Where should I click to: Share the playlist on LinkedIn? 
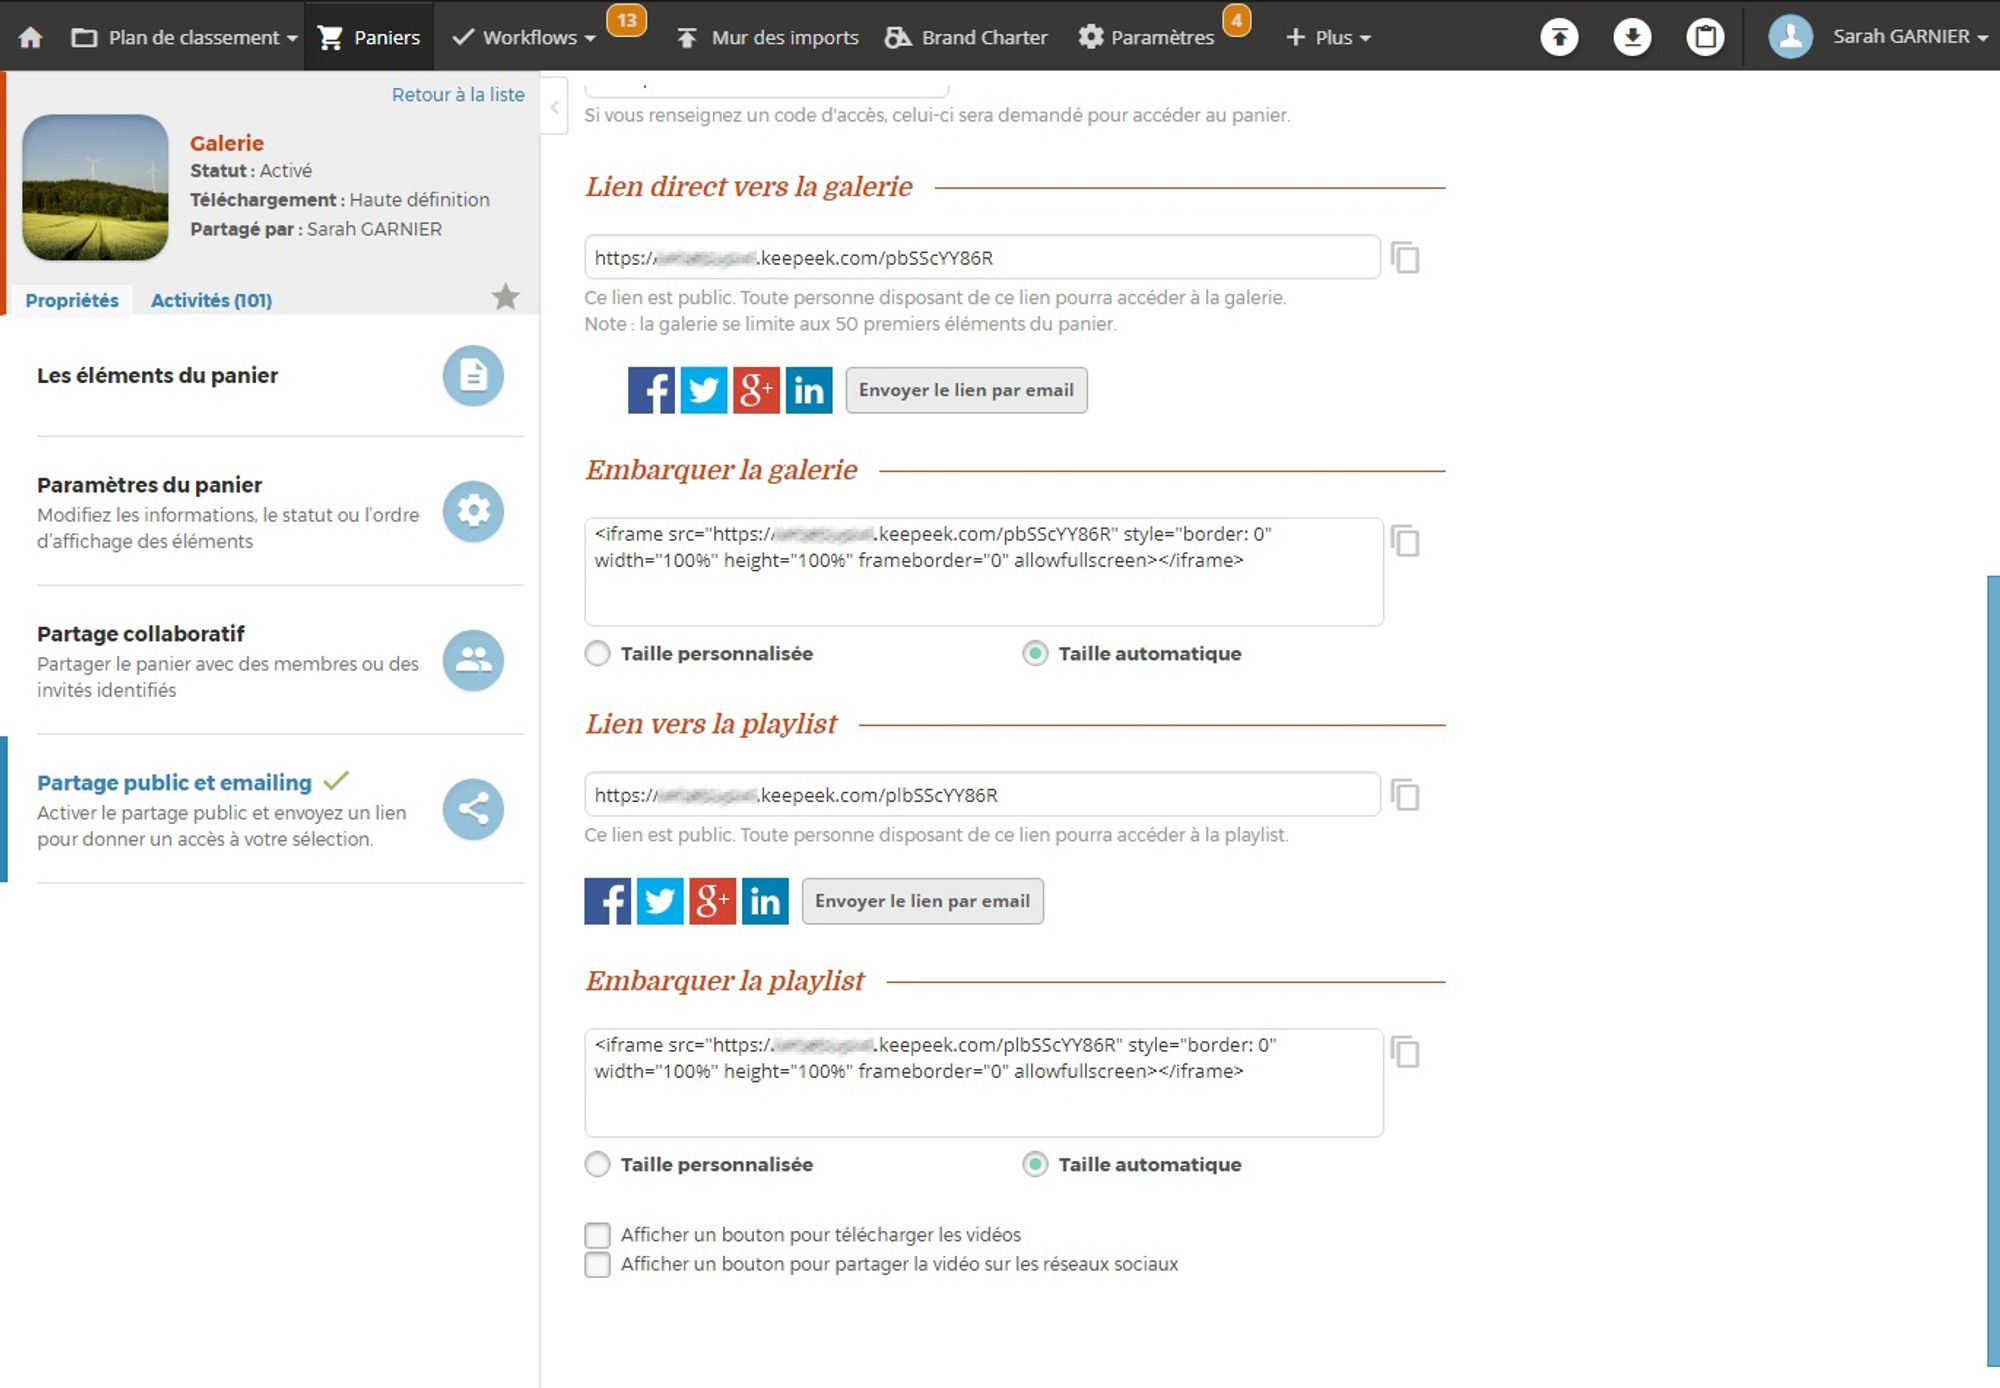coord(765,901)
